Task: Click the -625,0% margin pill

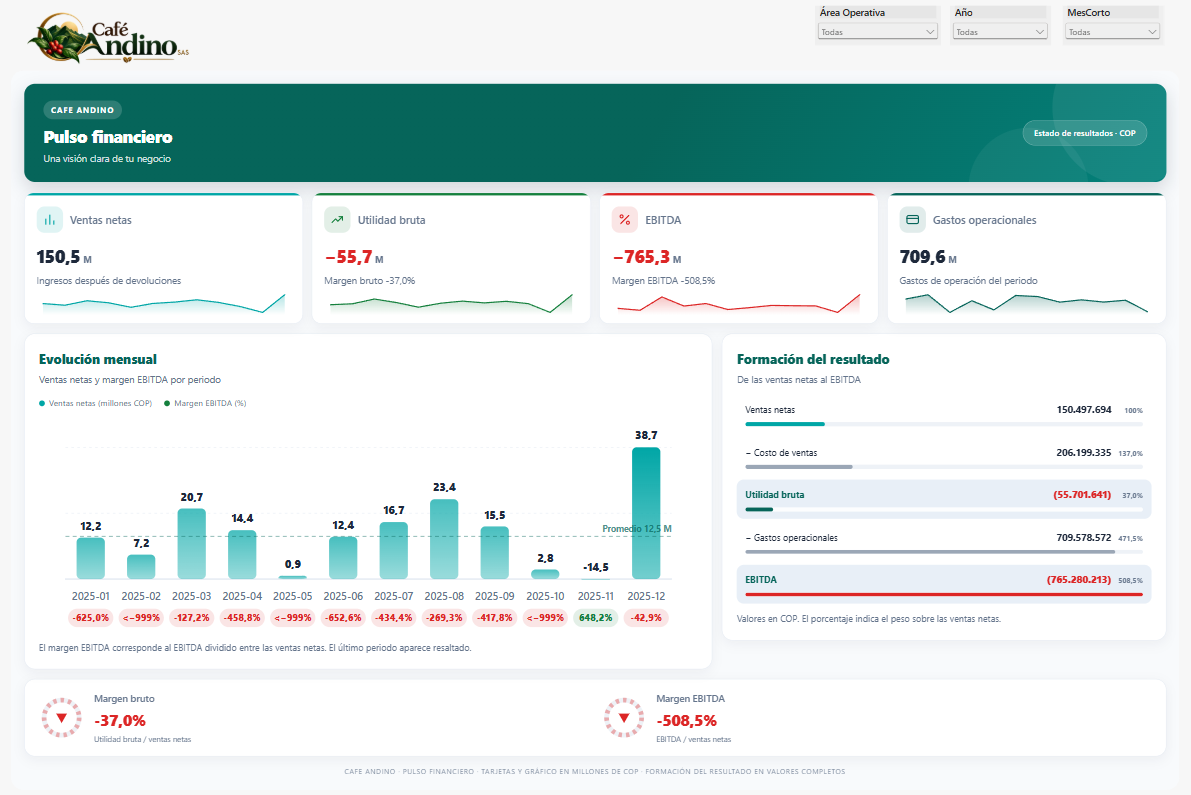Action: pyautogui.click(x=90, y=618)
